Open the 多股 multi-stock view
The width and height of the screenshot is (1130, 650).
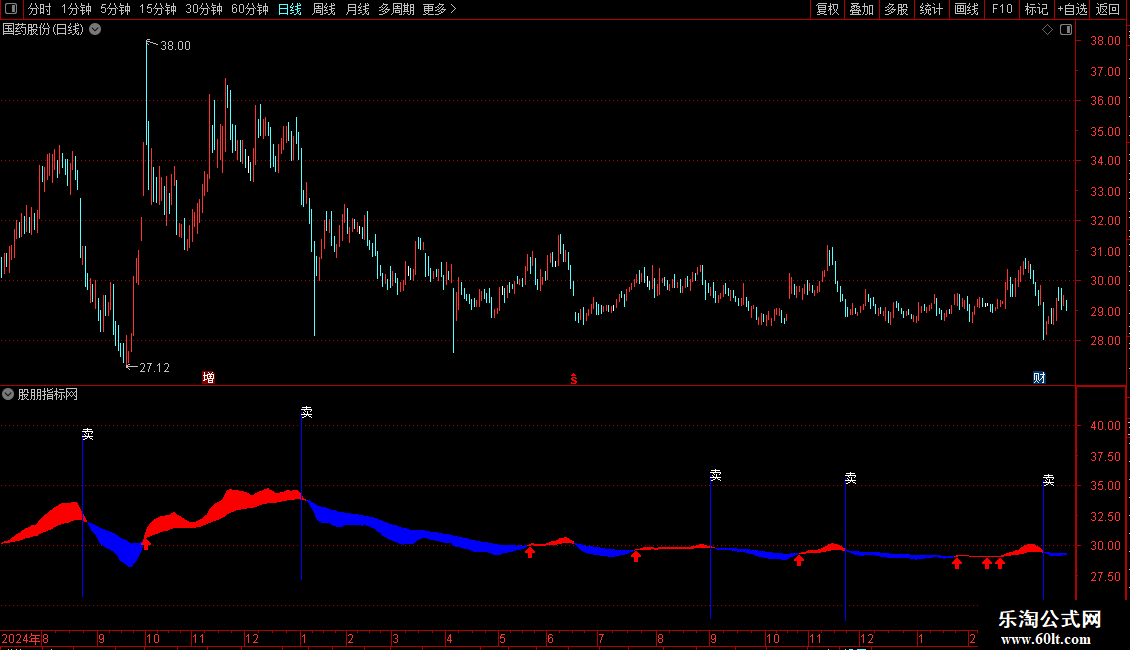(896, 9)
